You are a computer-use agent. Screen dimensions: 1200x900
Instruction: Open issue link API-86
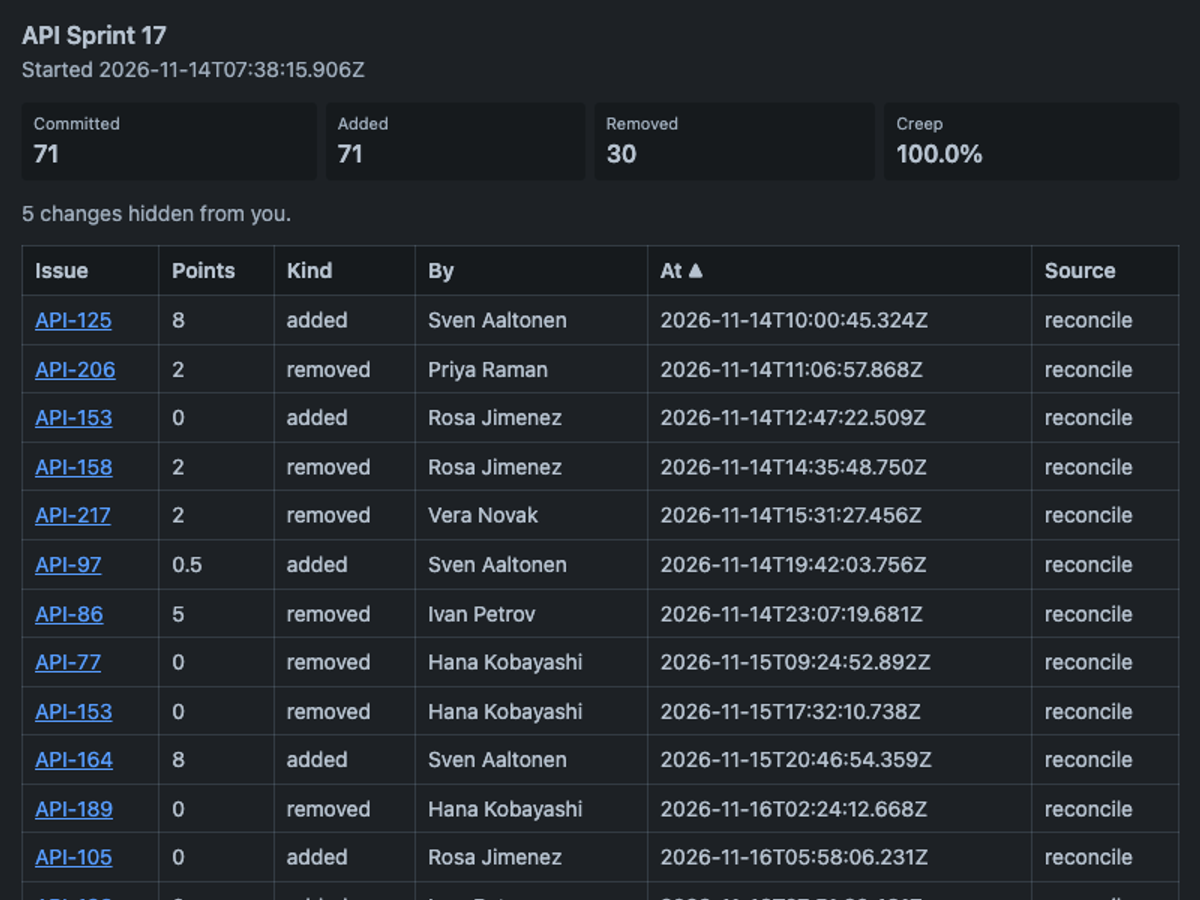69,614
